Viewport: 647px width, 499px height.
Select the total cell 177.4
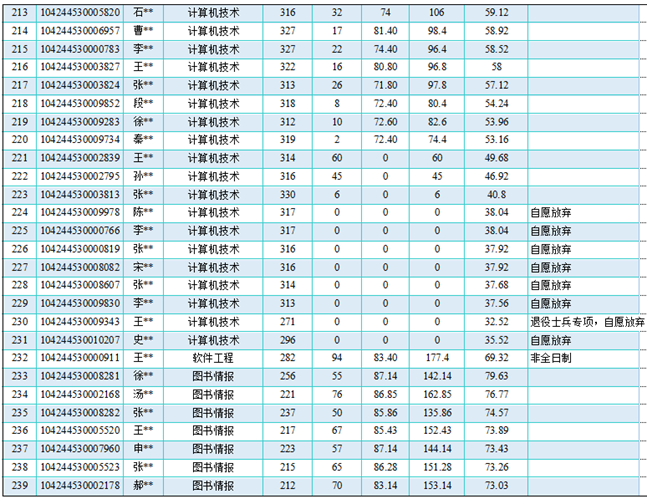pyautogui.click(x=436, y=356)
